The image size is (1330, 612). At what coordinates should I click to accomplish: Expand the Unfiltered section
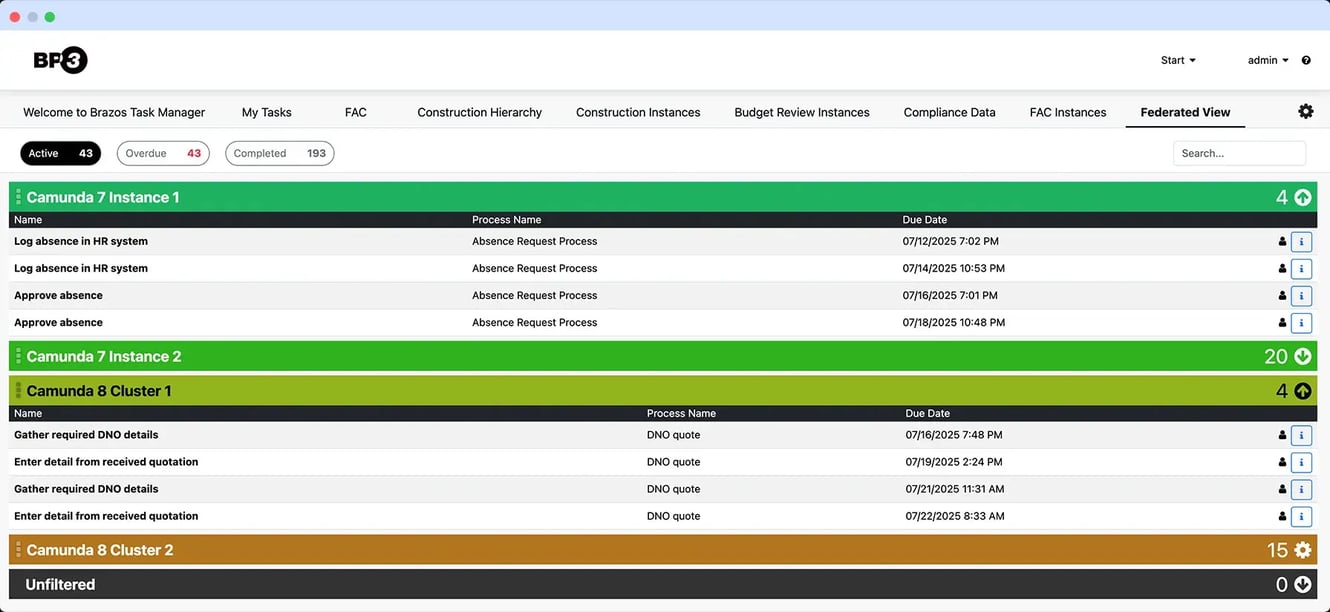pos(1302,585)
